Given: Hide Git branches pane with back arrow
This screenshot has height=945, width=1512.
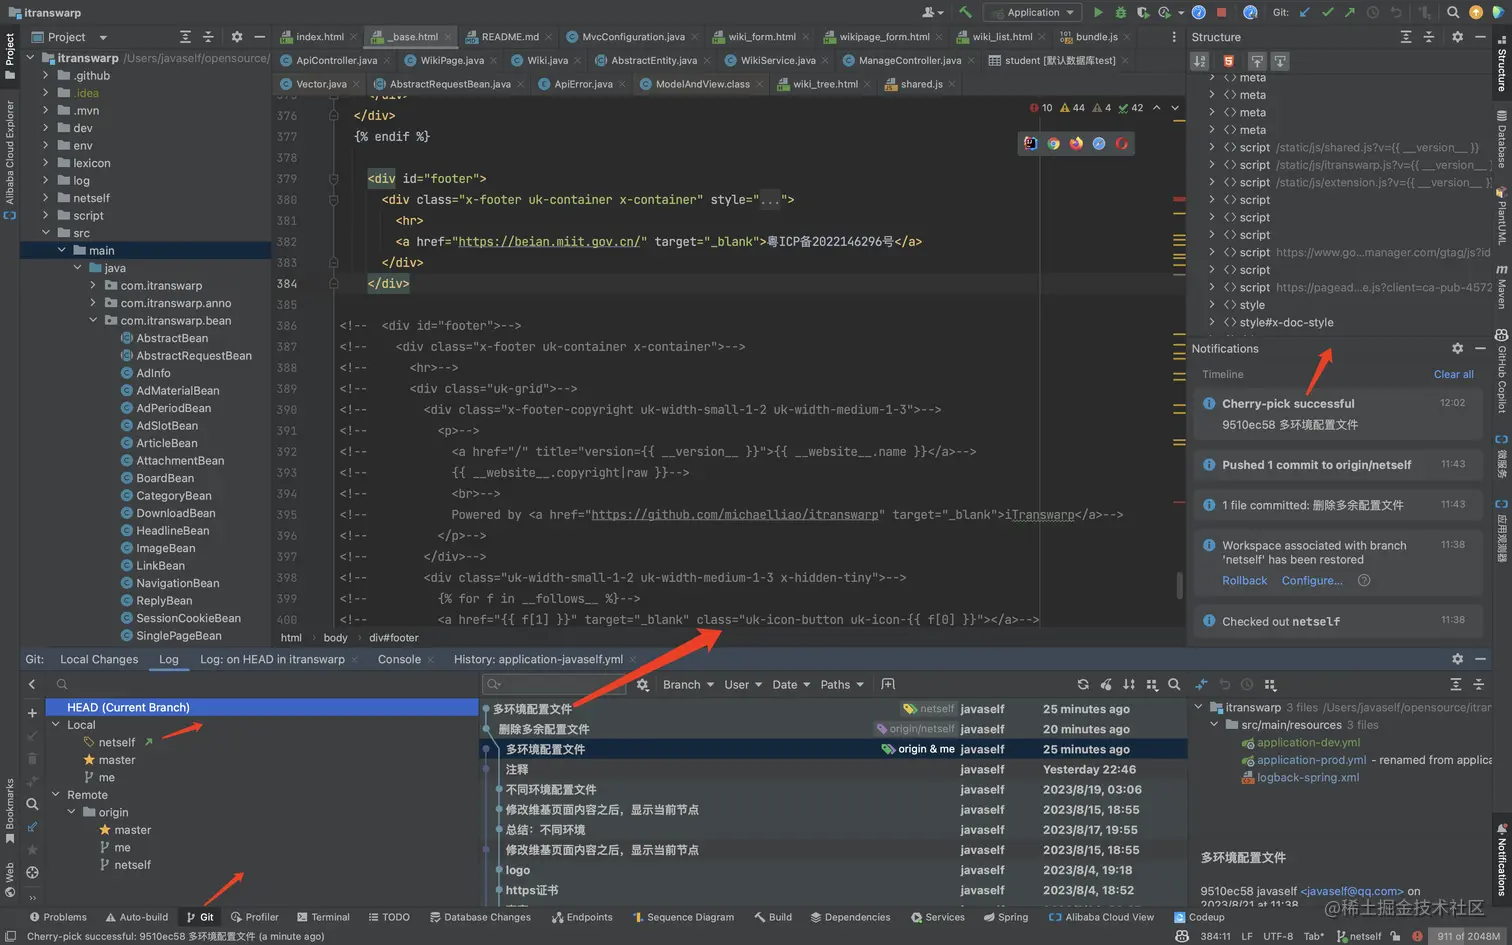Looking at the screenshot, I should 32,684.
